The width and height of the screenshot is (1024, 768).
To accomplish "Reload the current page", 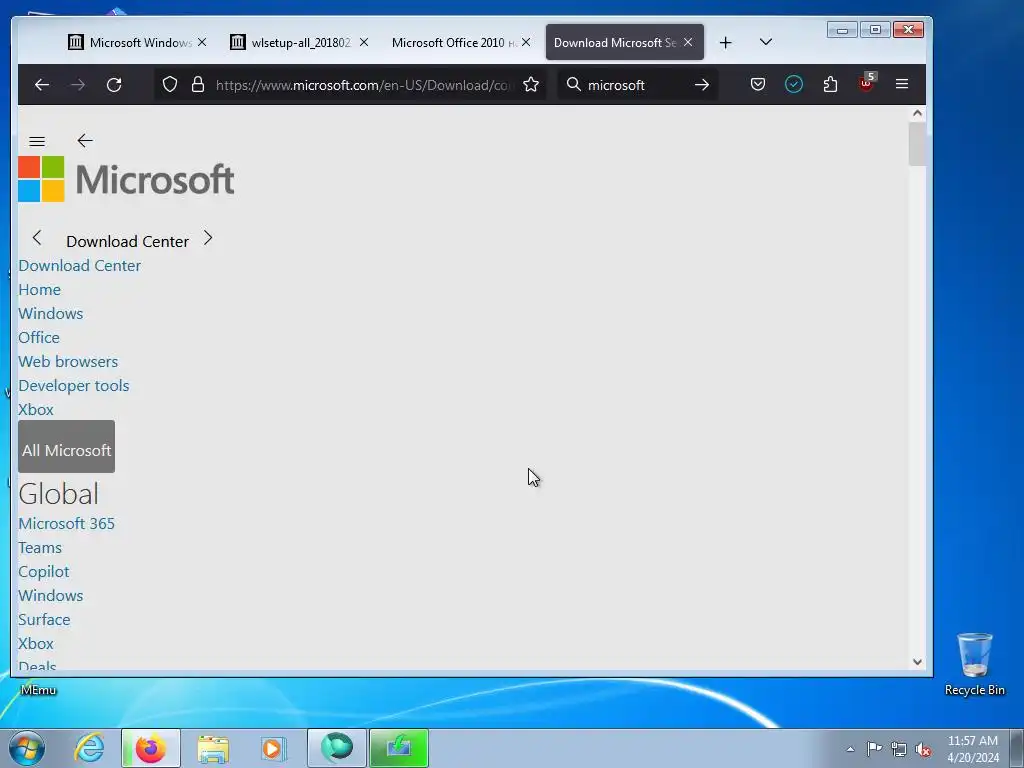I will coord(114,85).
